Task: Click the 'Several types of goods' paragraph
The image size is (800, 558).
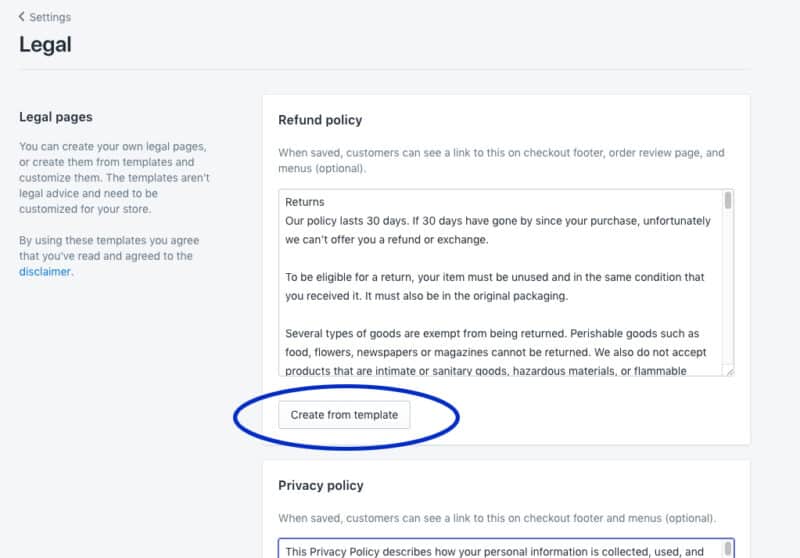Action: (495, 352)
